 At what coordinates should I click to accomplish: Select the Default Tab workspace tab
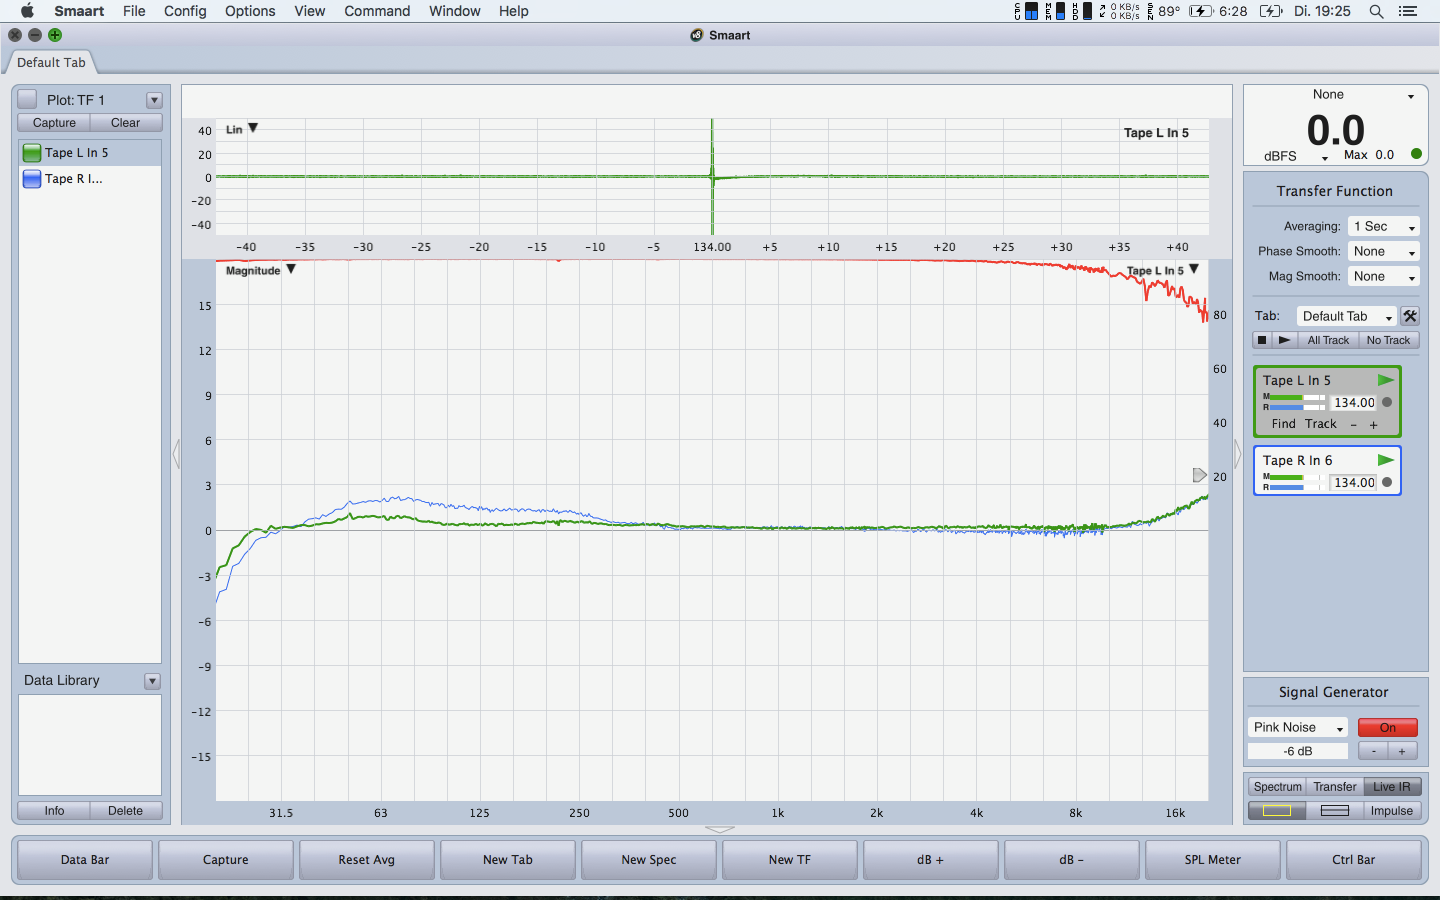coord(51,62)
